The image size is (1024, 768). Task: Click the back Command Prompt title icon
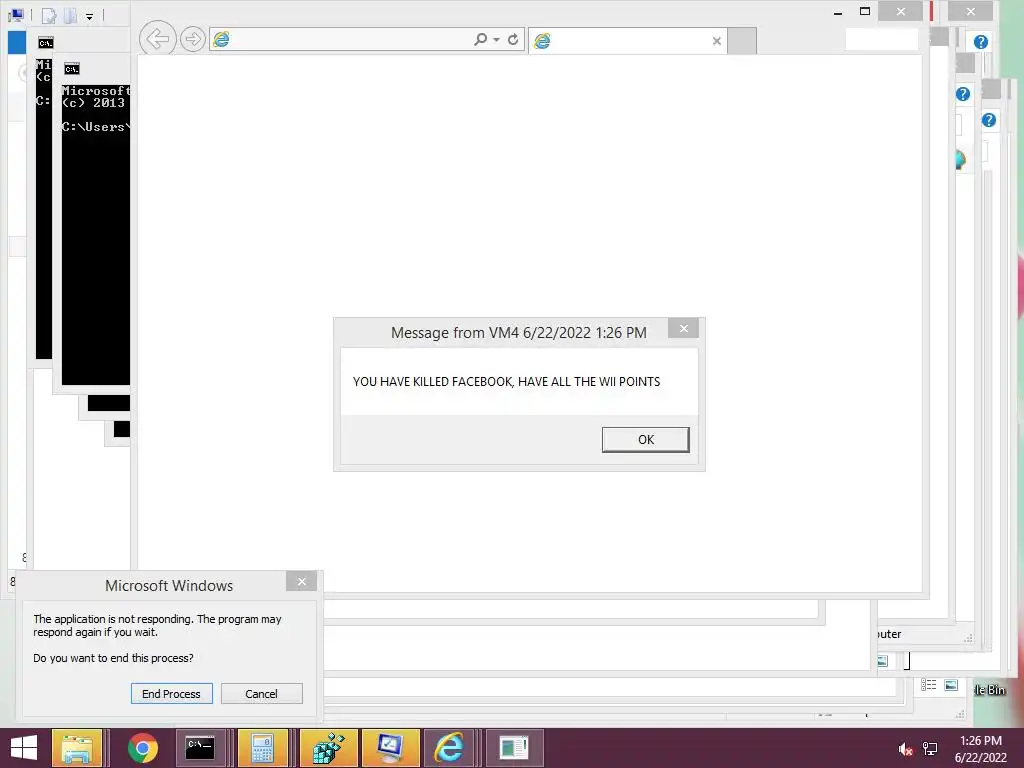[x=45, y=43]
